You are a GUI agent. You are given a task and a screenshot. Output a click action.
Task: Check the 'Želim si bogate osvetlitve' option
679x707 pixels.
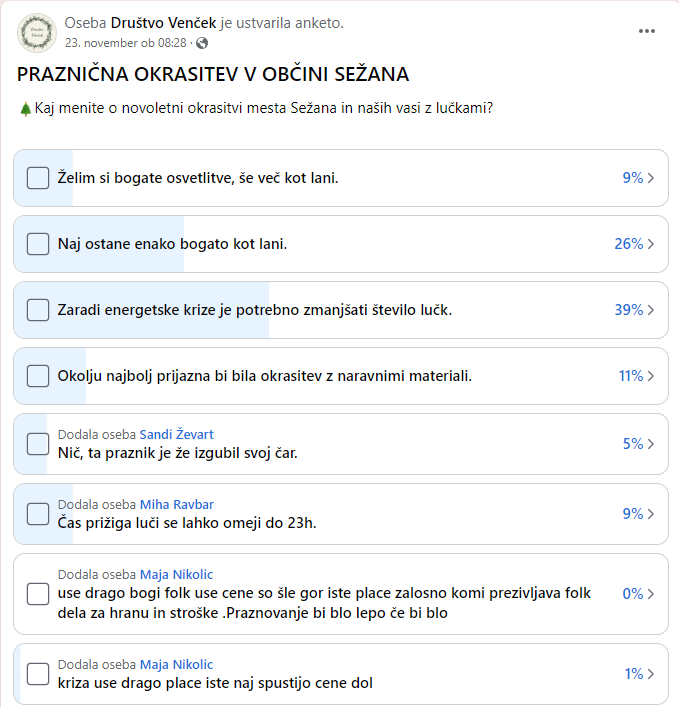(38, 178)
